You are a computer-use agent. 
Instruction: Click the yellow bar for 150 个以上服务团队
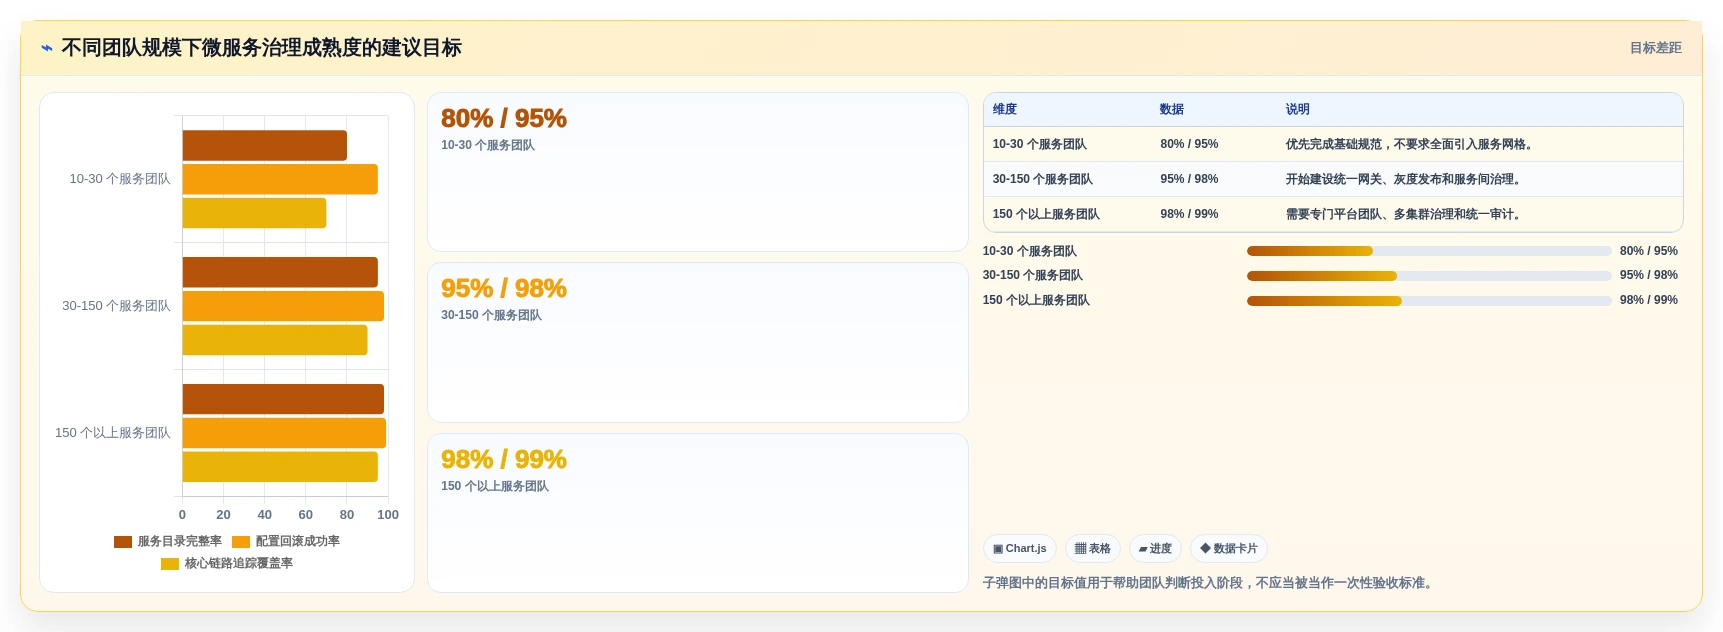[280, 467]
